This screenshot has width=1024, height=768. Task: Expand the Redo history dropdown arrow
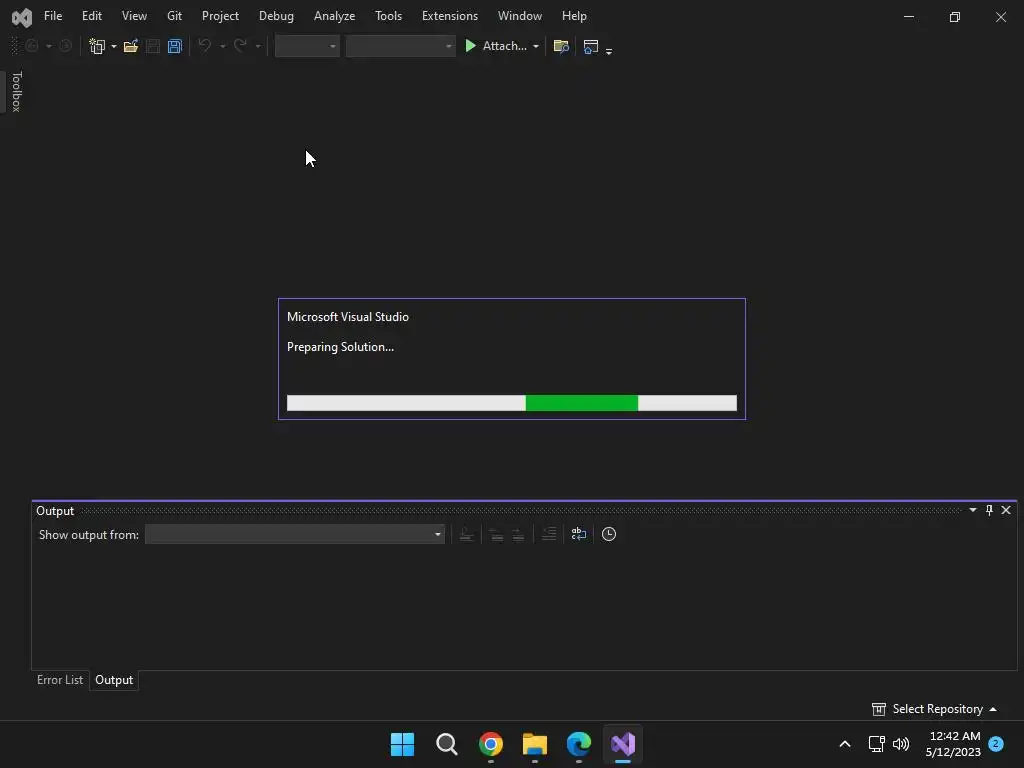tap(258, 46)
